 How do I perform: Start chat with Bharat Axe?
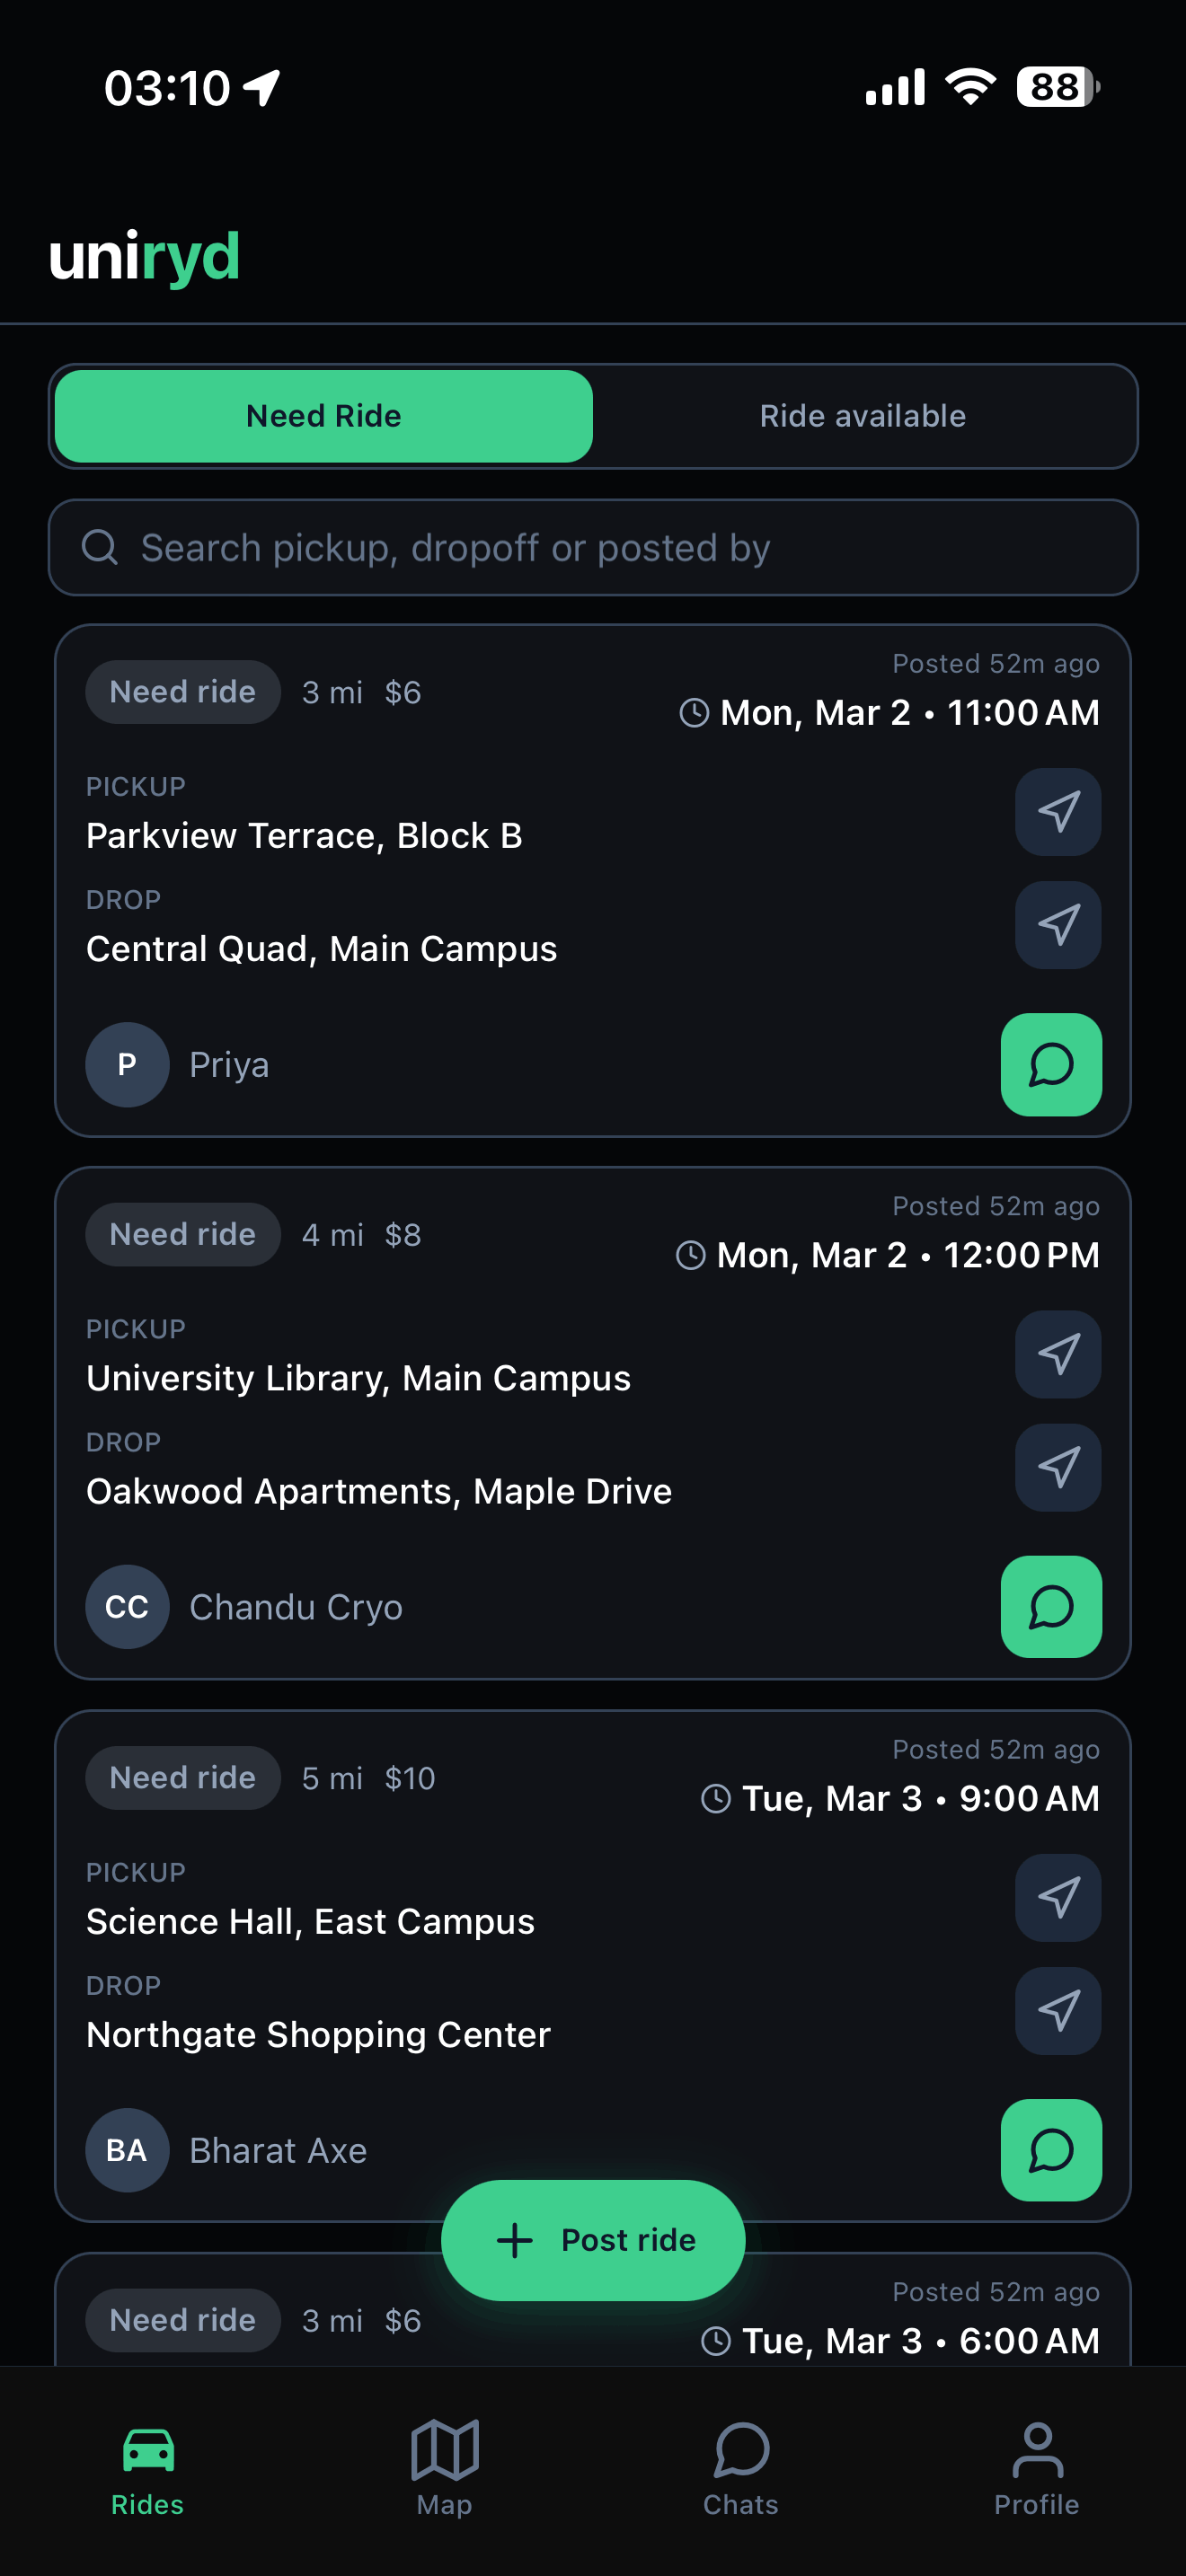(1050, 2150)
